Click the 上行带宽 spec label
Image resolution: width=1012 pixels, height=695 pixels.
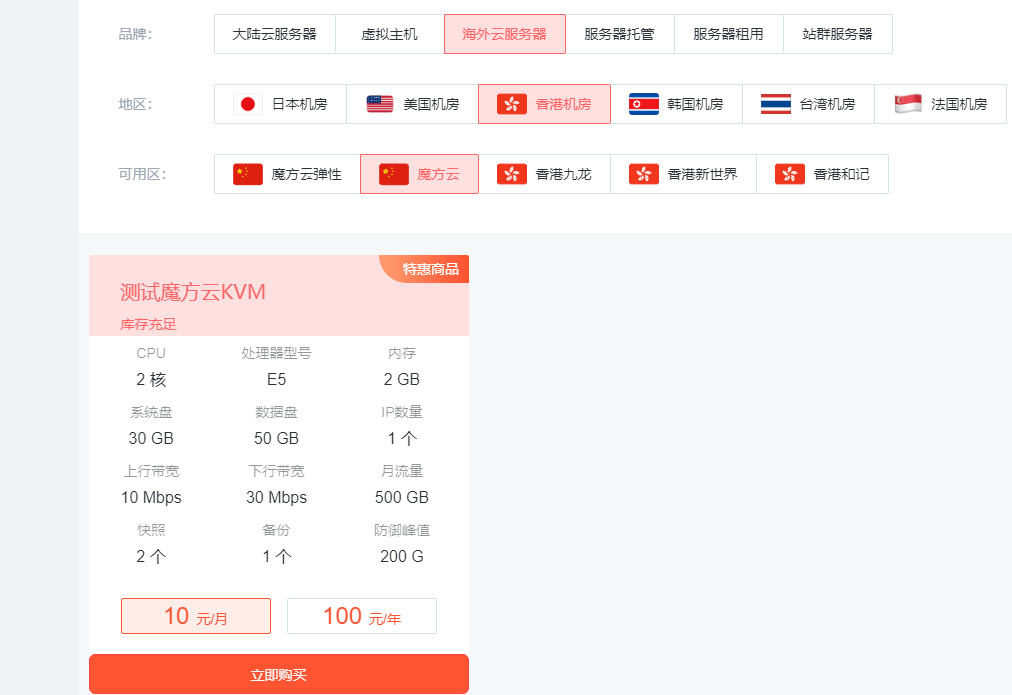click(x=151, y=471)
